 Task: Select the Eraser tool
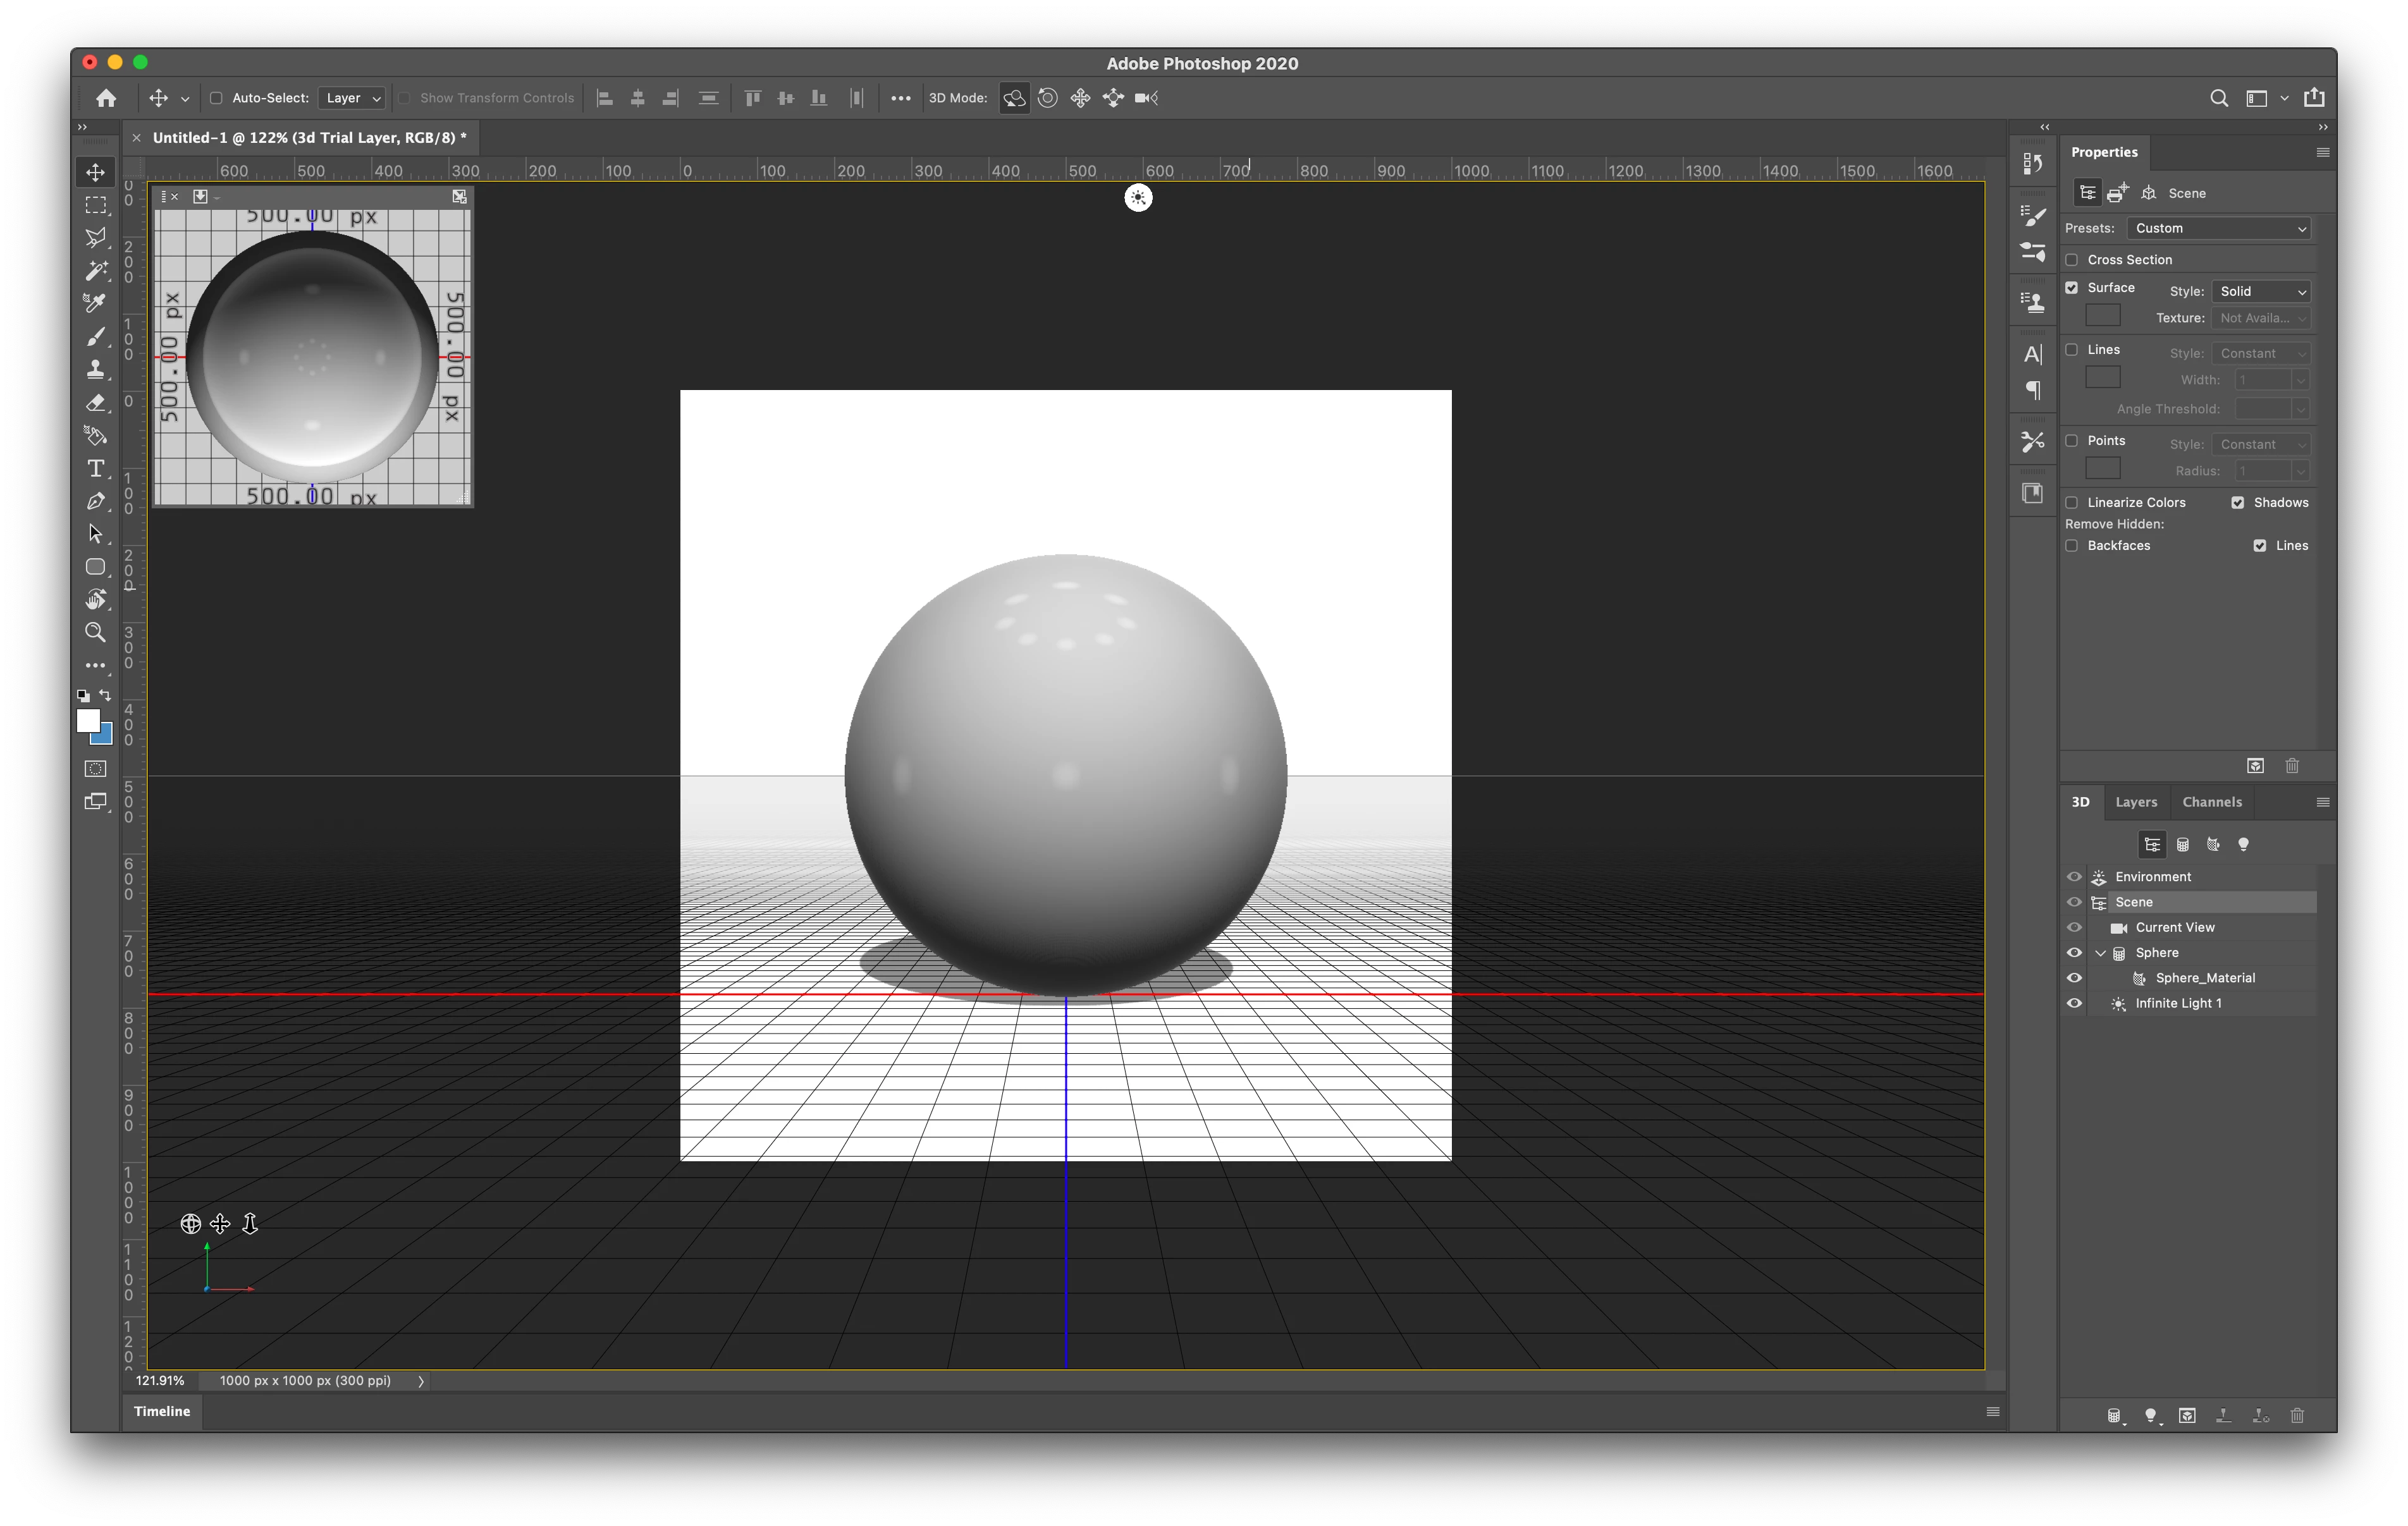point(96,402)
